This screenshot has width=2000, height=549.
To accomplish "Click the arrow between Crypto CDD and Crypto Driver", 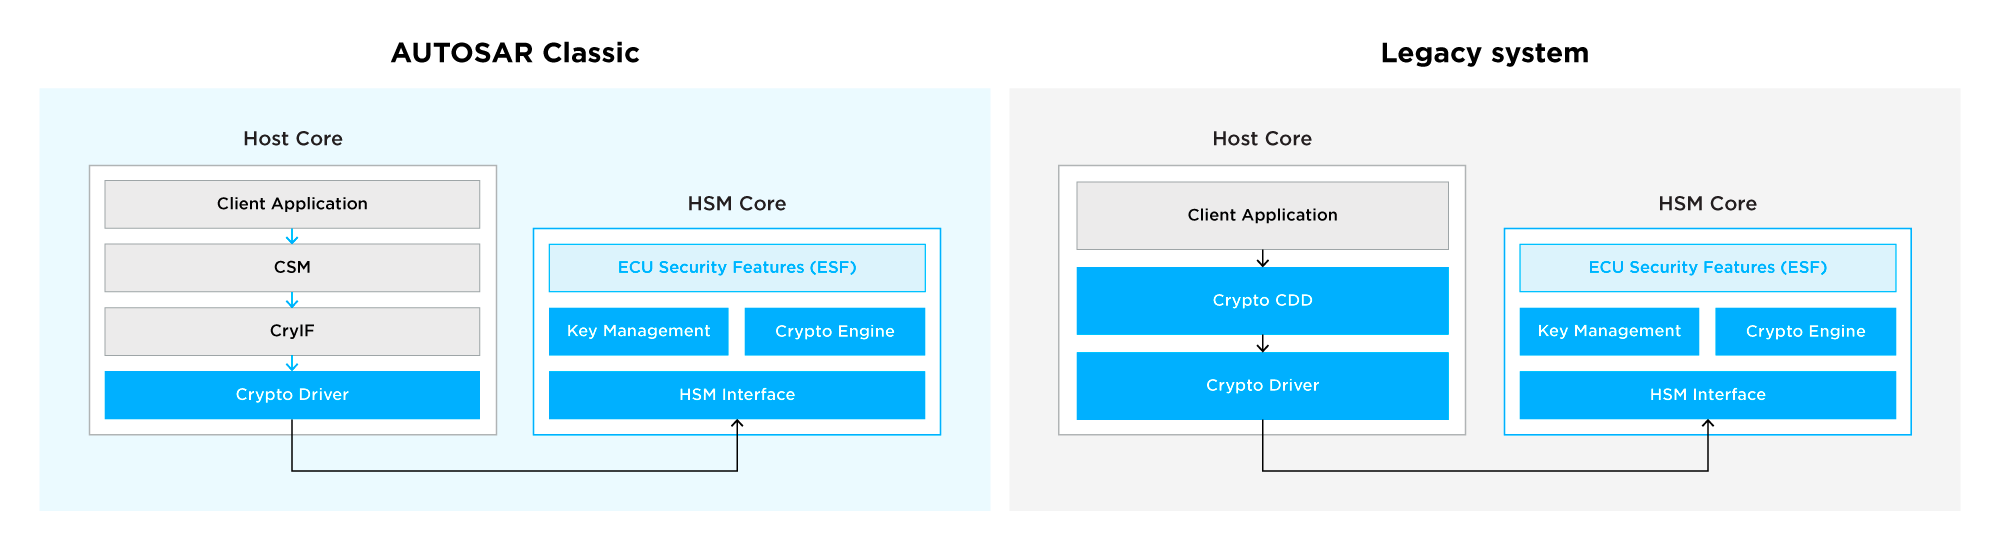I will point(1263,344).
